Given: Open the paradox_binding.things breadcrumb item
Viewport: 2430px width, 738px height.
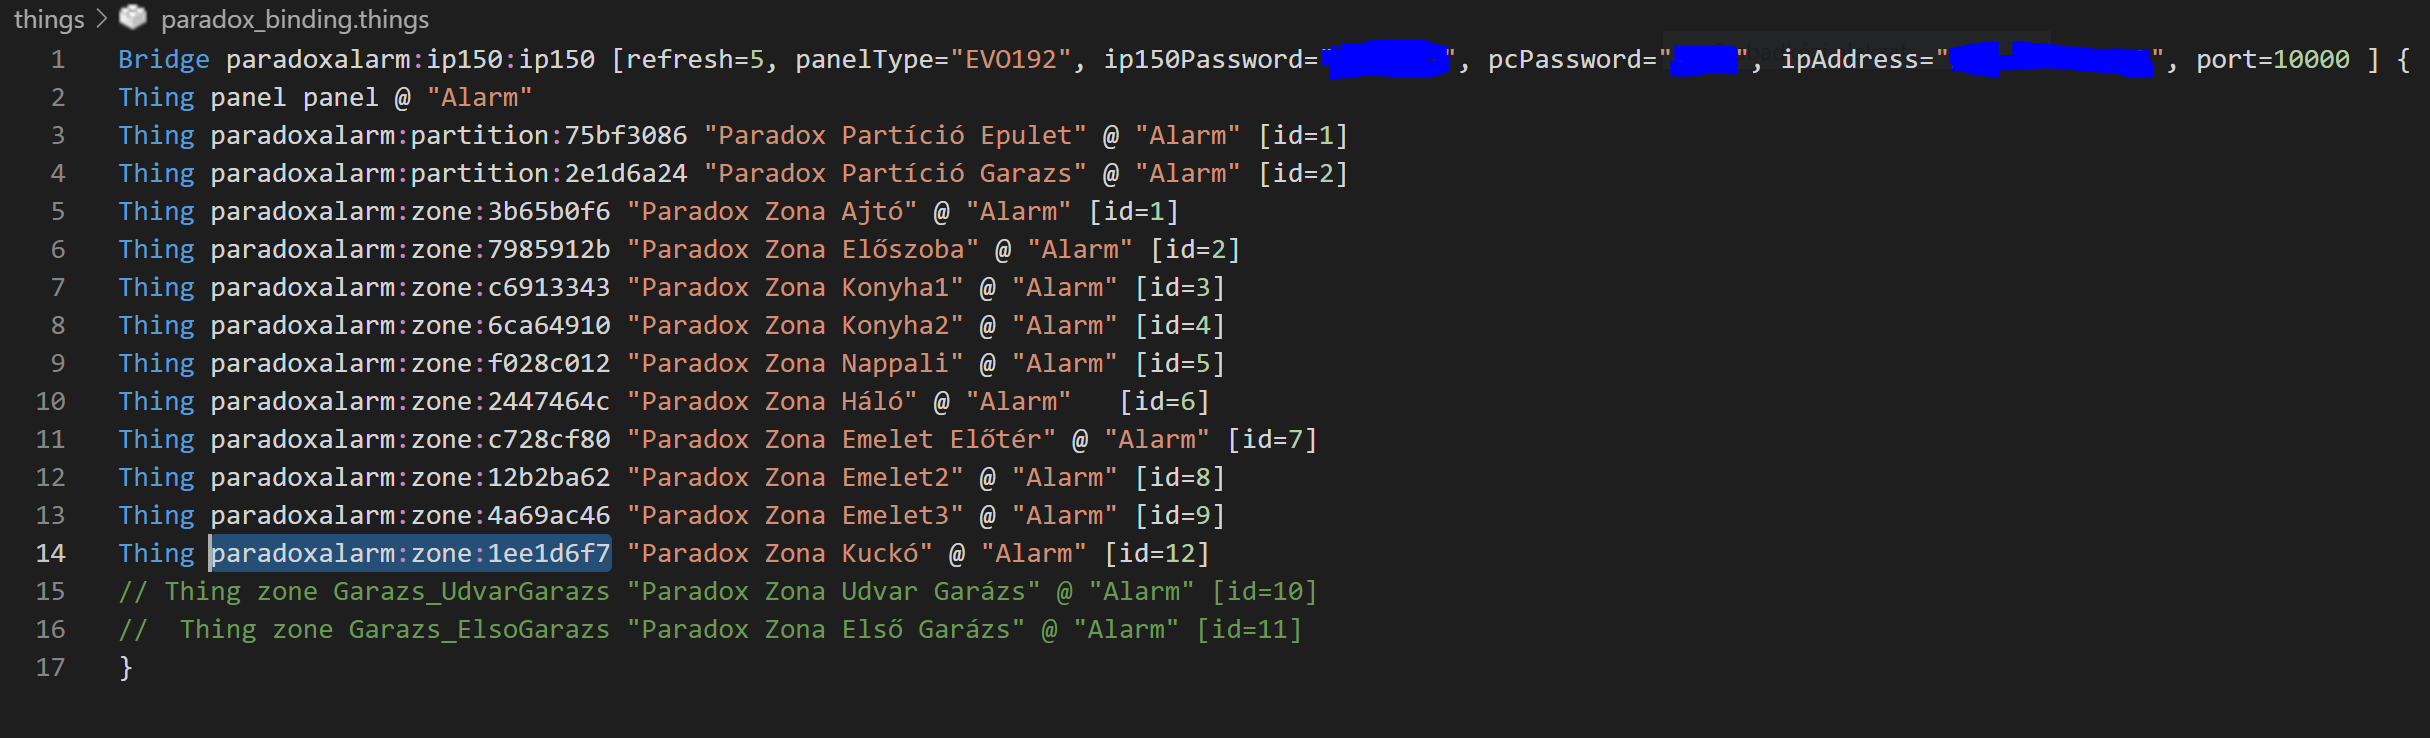Looking at the screenshot, I should tap(294, 19).
